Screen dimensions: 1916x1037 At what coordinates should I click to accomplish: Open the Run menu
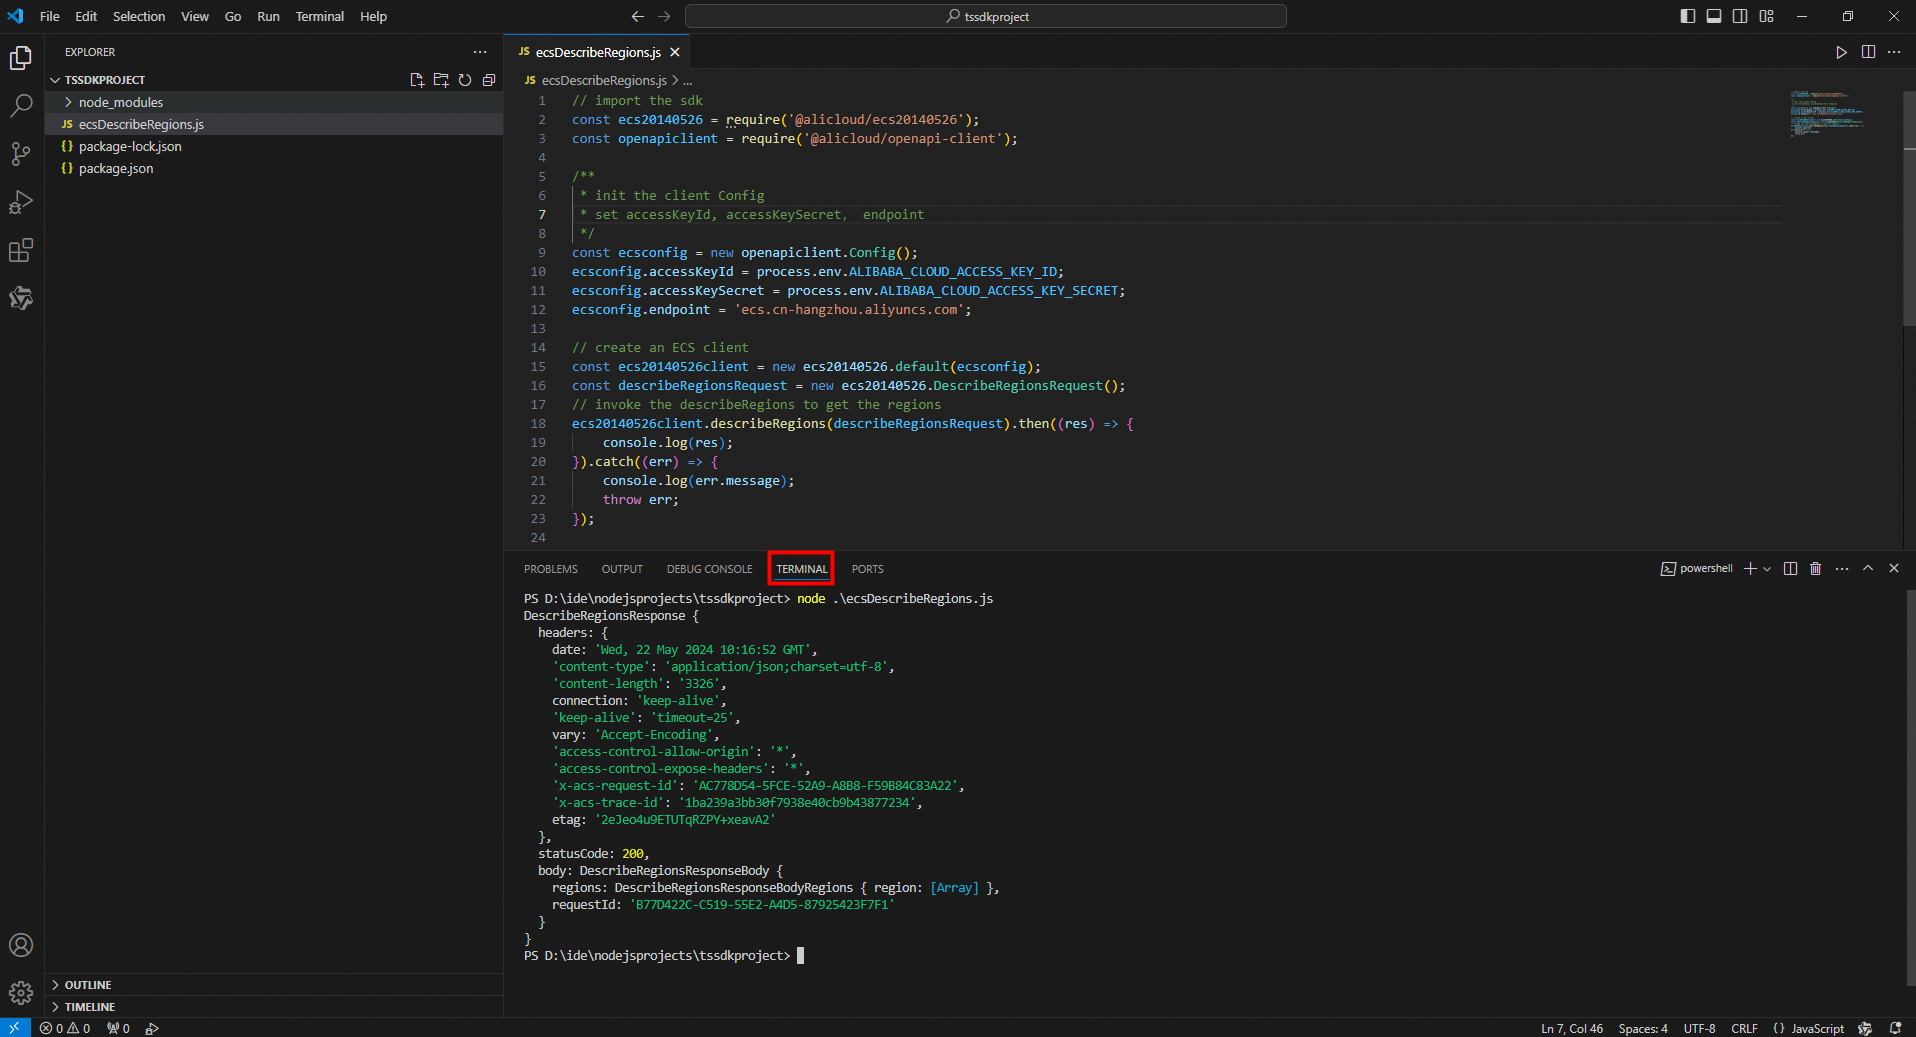point(268,16)
